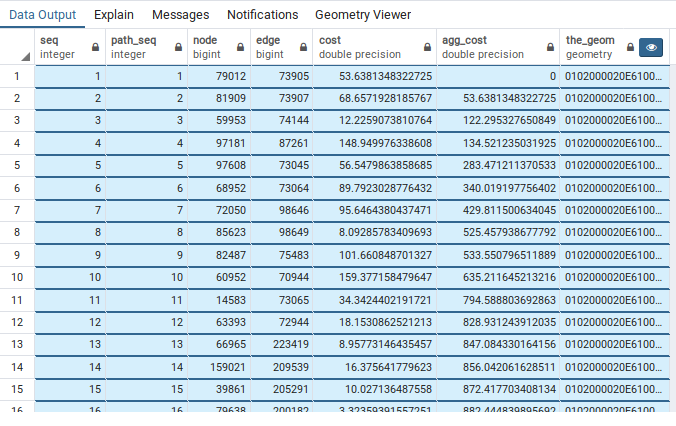
Task: Click lock icon in the_geom column header
Action: click(630, 47)
